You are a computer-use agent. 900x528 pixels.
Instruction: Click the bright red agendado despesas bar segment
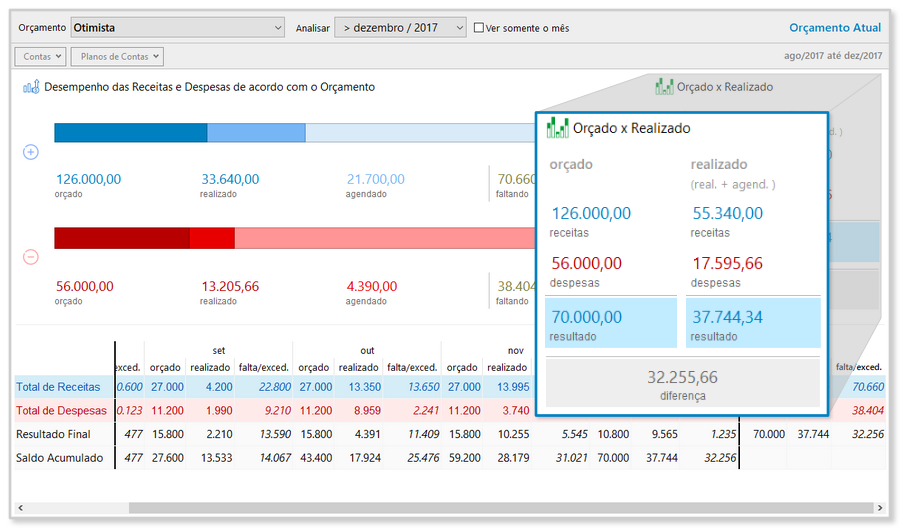click(212, 238)
